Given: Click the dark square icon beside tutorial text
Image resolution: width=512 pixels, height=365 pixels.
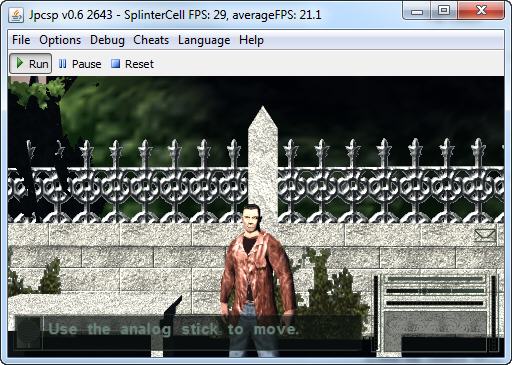Looking at the screenshot, I should 28,332.
